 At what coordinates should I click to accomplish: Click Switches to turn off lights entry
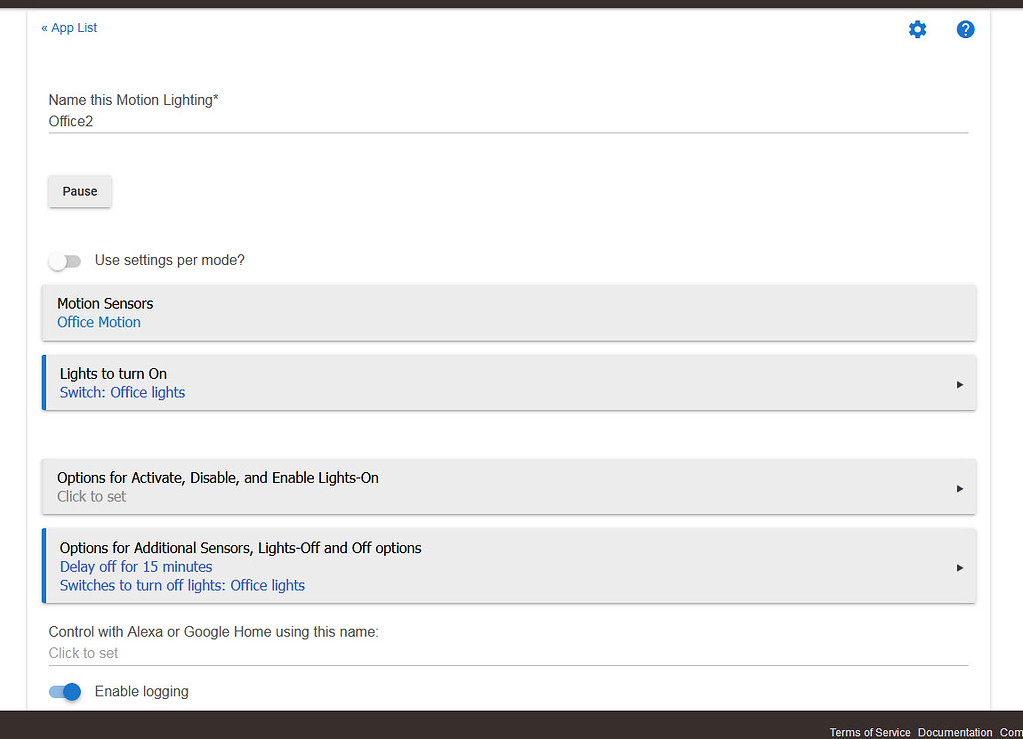(x=182, y=585)
